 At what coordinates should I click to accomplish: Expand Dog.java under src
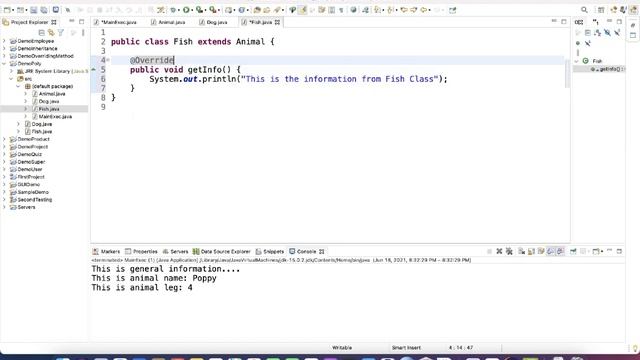point(18,124)
